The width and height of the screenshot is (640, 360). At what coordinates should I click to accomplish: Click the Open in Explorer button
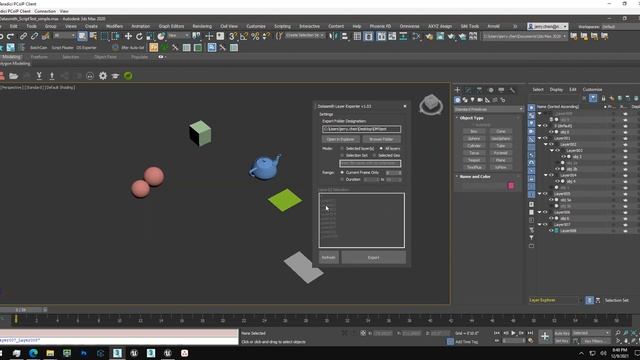click(x=340, y=140)
